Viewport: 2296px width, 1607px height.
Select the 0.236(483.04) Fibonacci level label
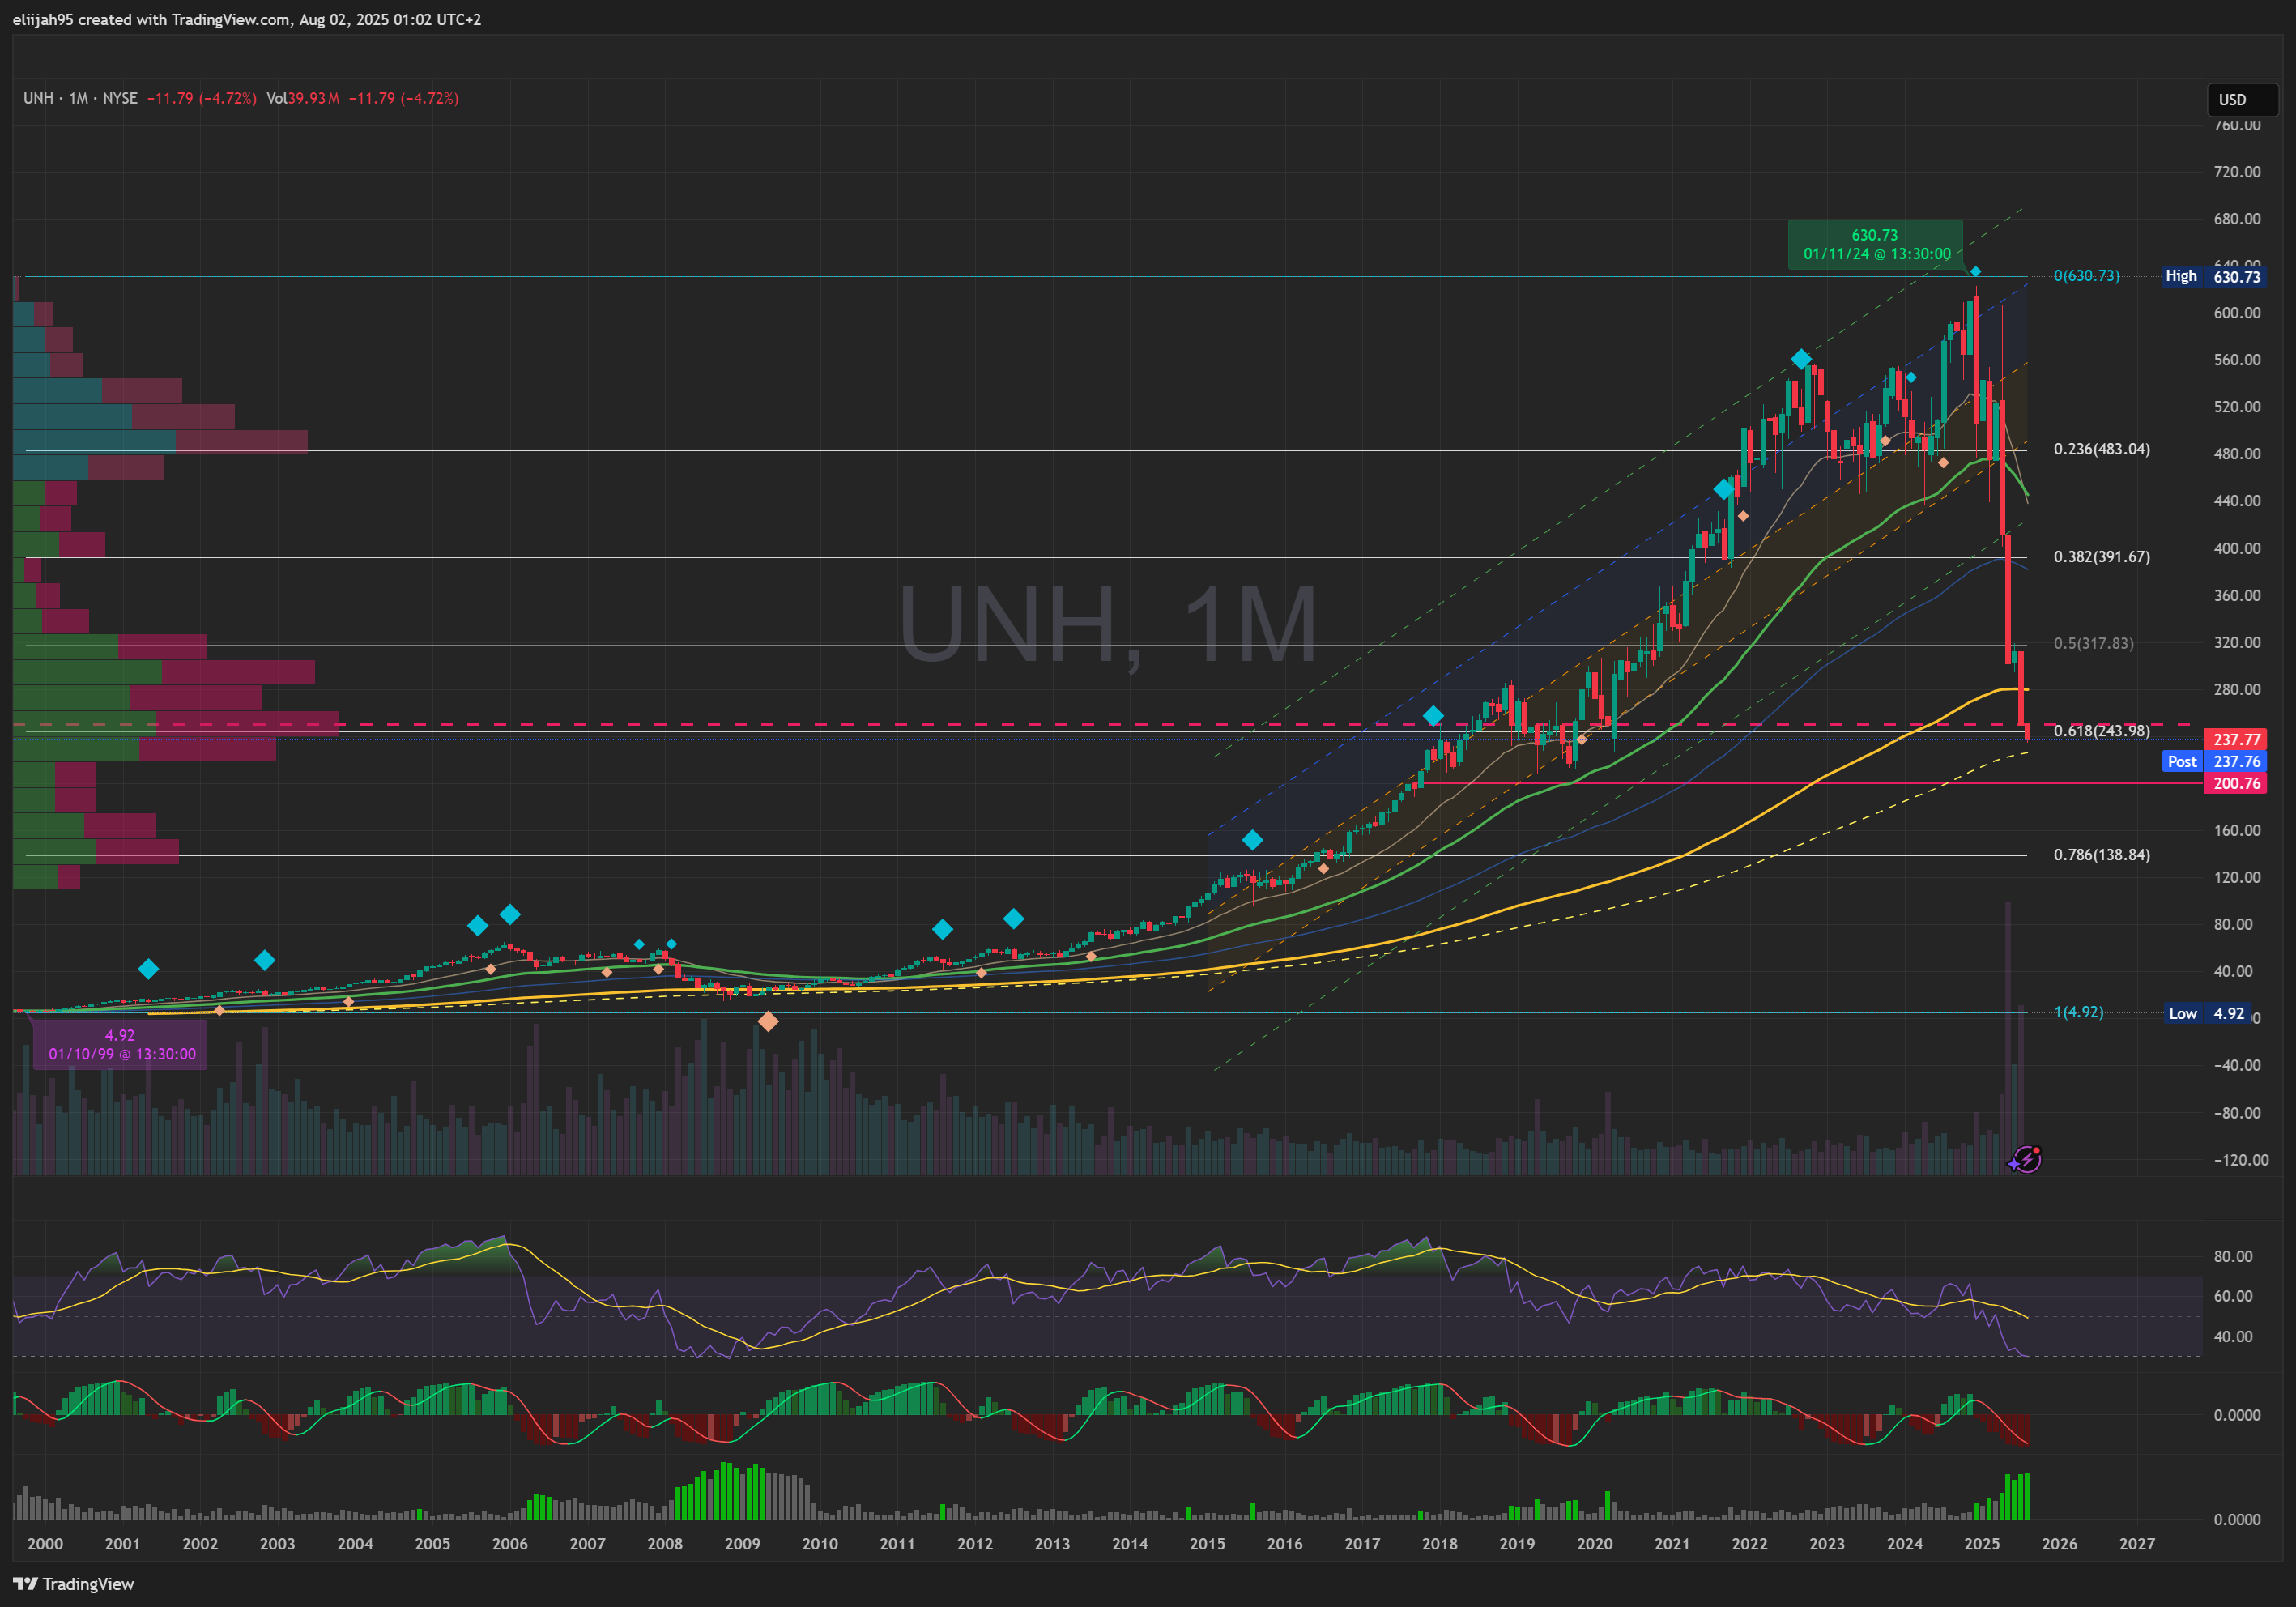2101,449
